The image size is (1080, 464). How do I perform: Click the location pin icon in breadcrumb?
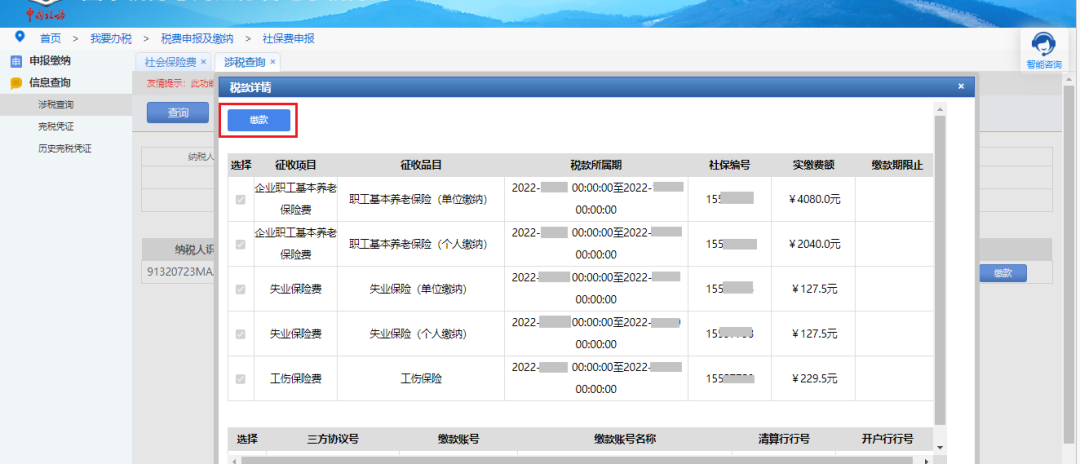(19, 36)
